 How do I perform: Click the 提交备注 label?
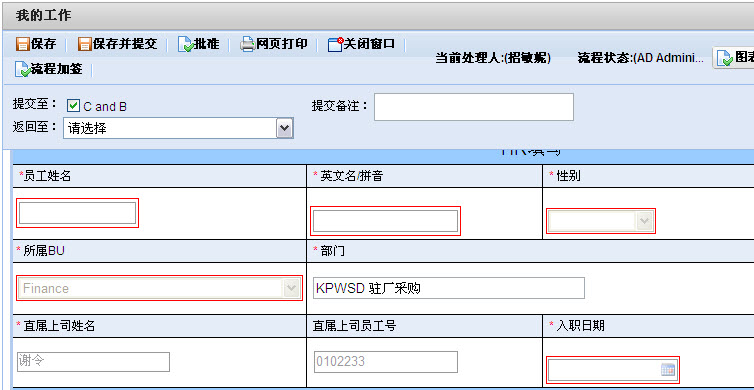pos(340,105)
